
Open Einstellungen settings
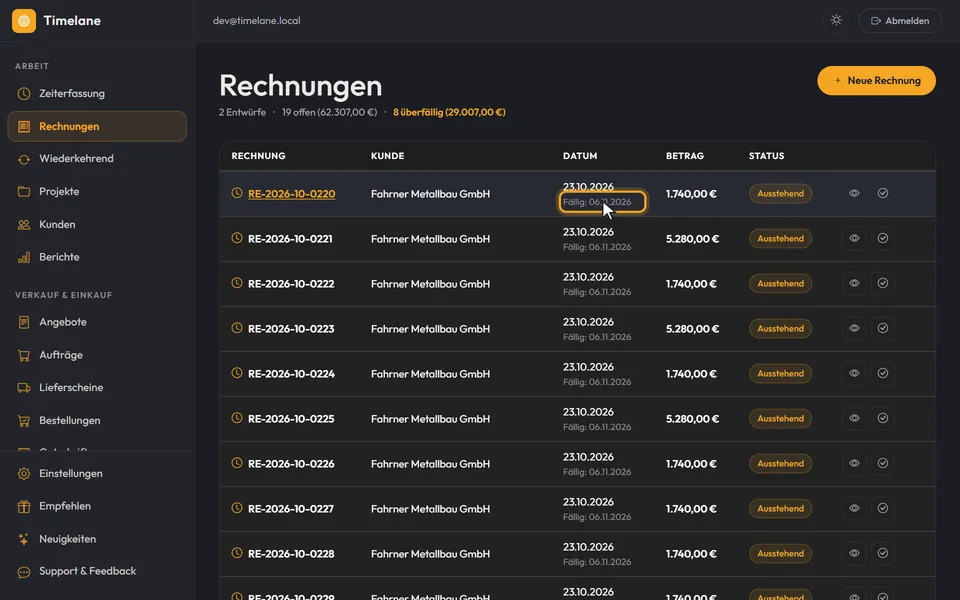97,473
